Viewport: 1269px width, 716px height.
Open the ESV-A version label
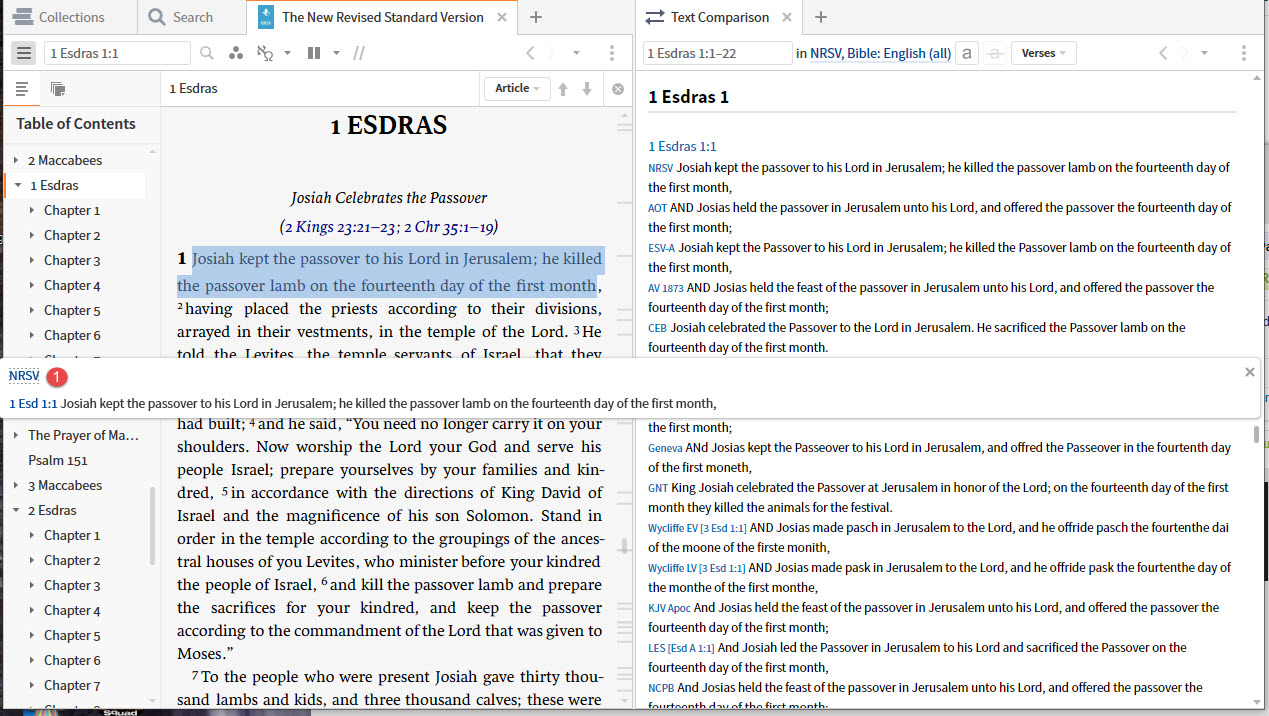[661, 248]
